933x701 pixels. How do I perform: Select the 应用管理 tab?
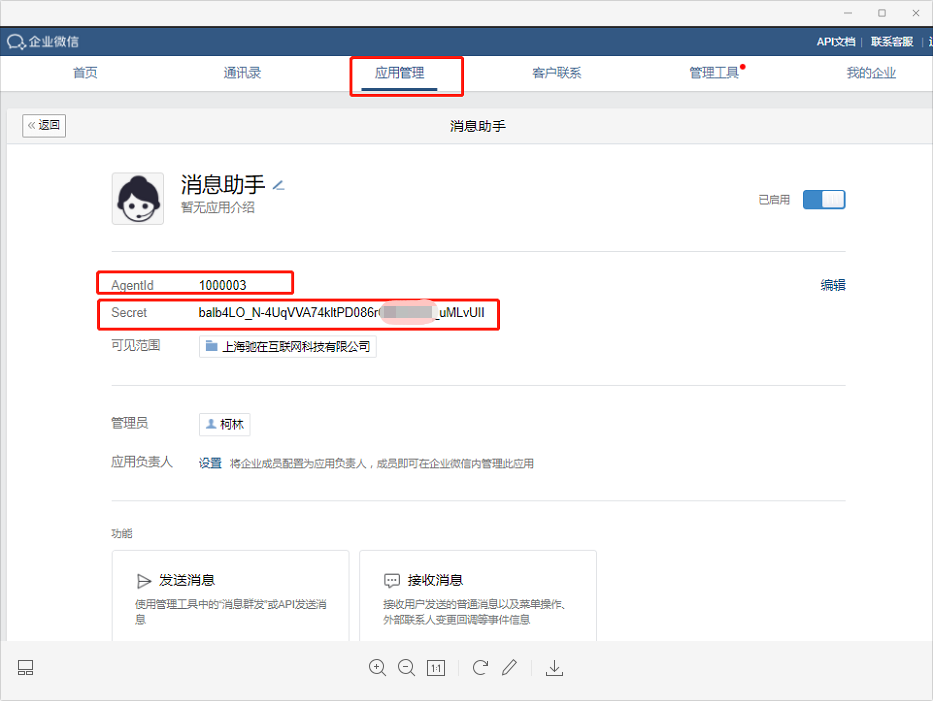(399, 73)
